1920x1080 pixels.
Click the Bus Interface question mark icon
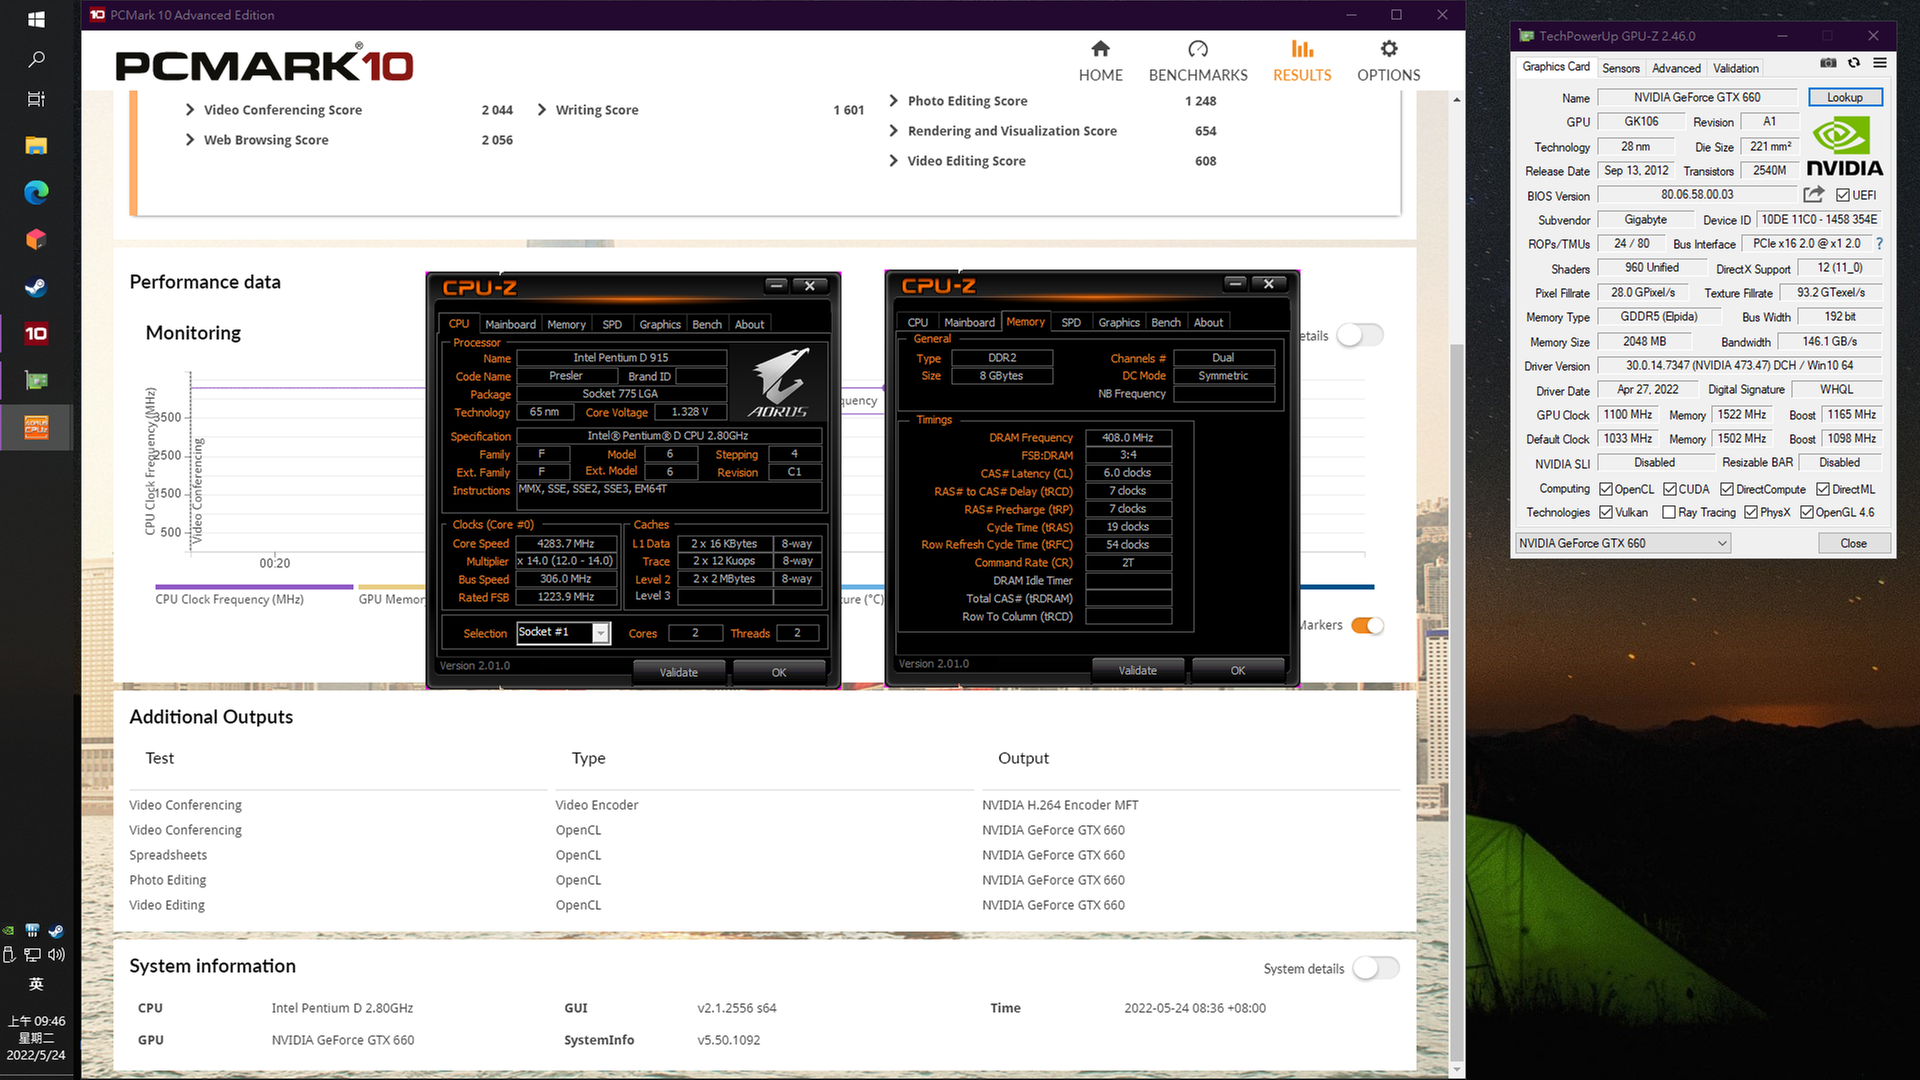point(1879,243)
